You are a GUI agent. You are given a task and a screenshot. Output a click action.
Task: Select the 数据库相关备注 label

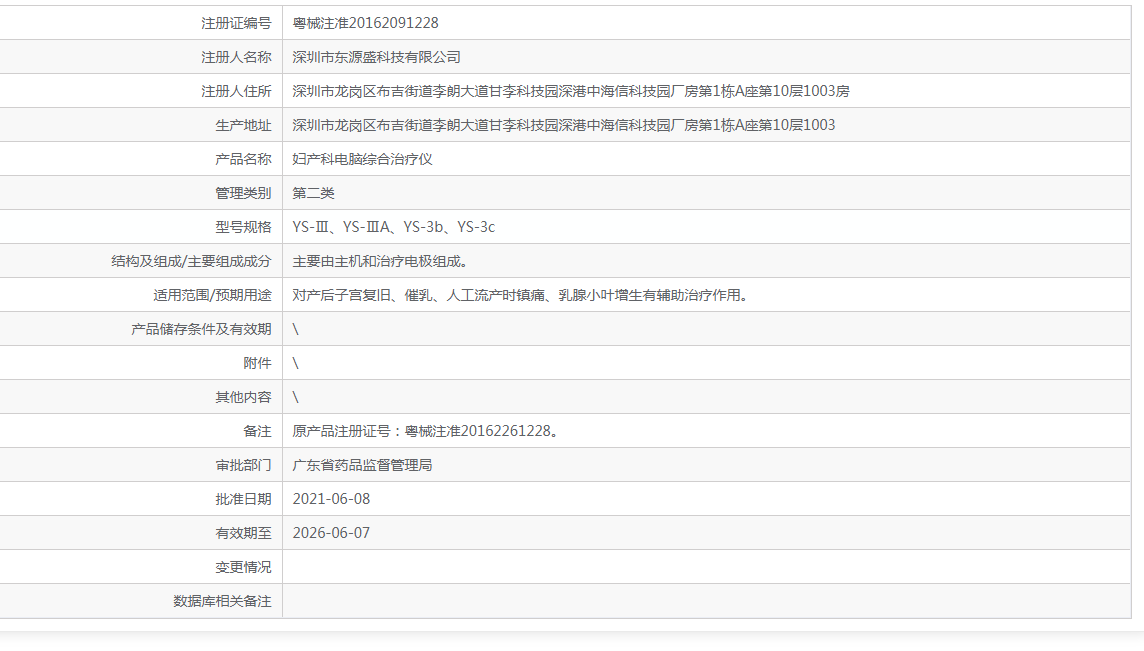click(222, 601)
